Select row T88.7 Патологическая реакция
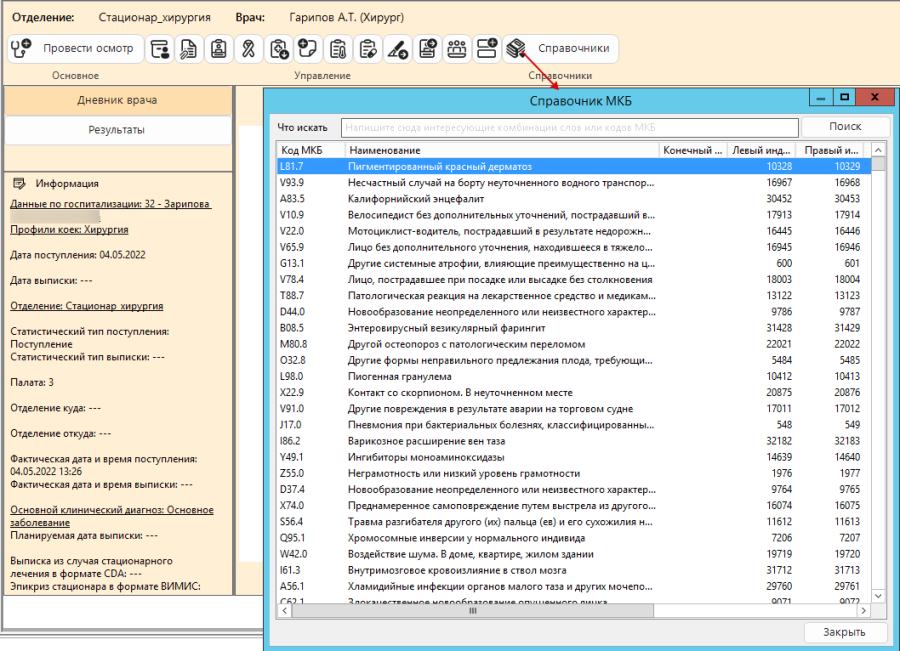The height and width of the screenshot is (651, 900). pos(574,296)
